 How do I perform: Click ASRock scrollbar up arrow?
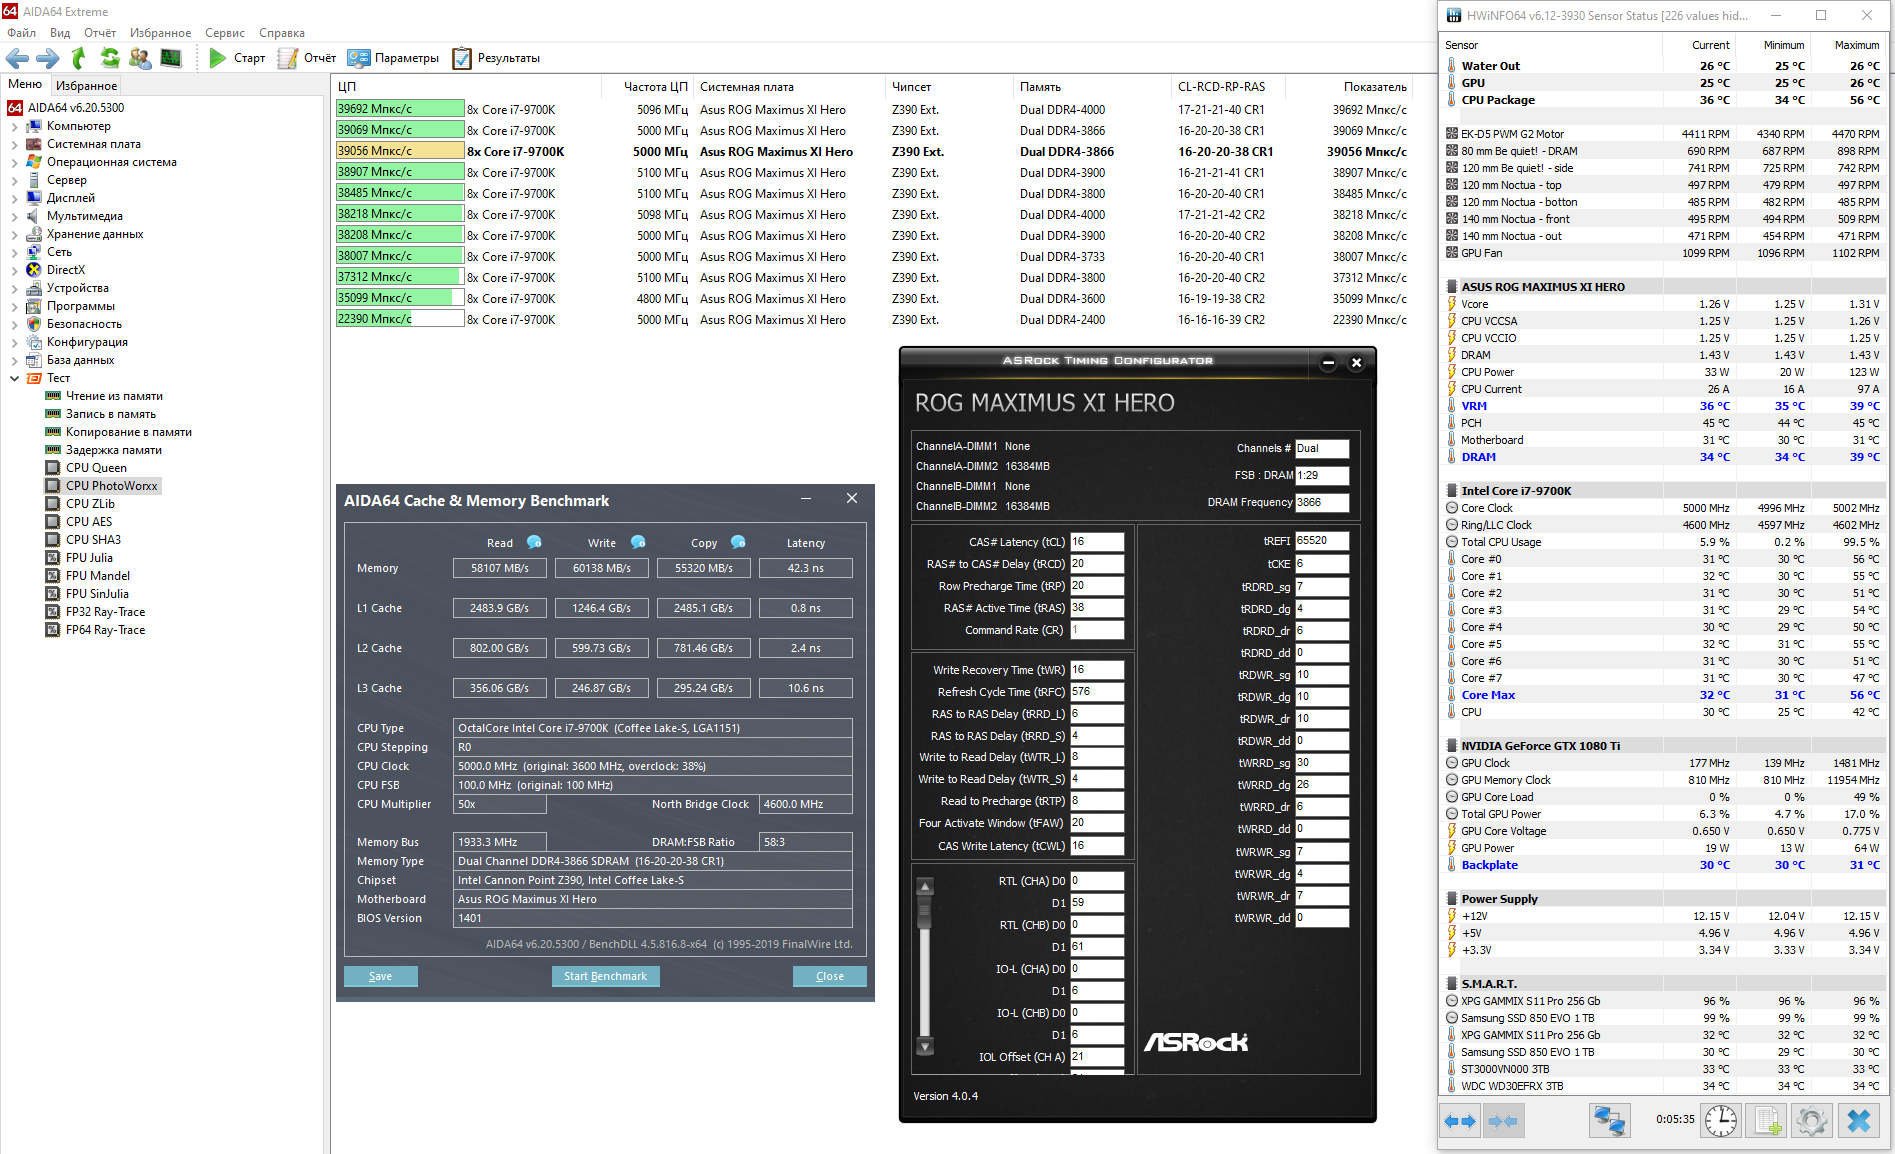pyautogui.click(x=926, y=886)
